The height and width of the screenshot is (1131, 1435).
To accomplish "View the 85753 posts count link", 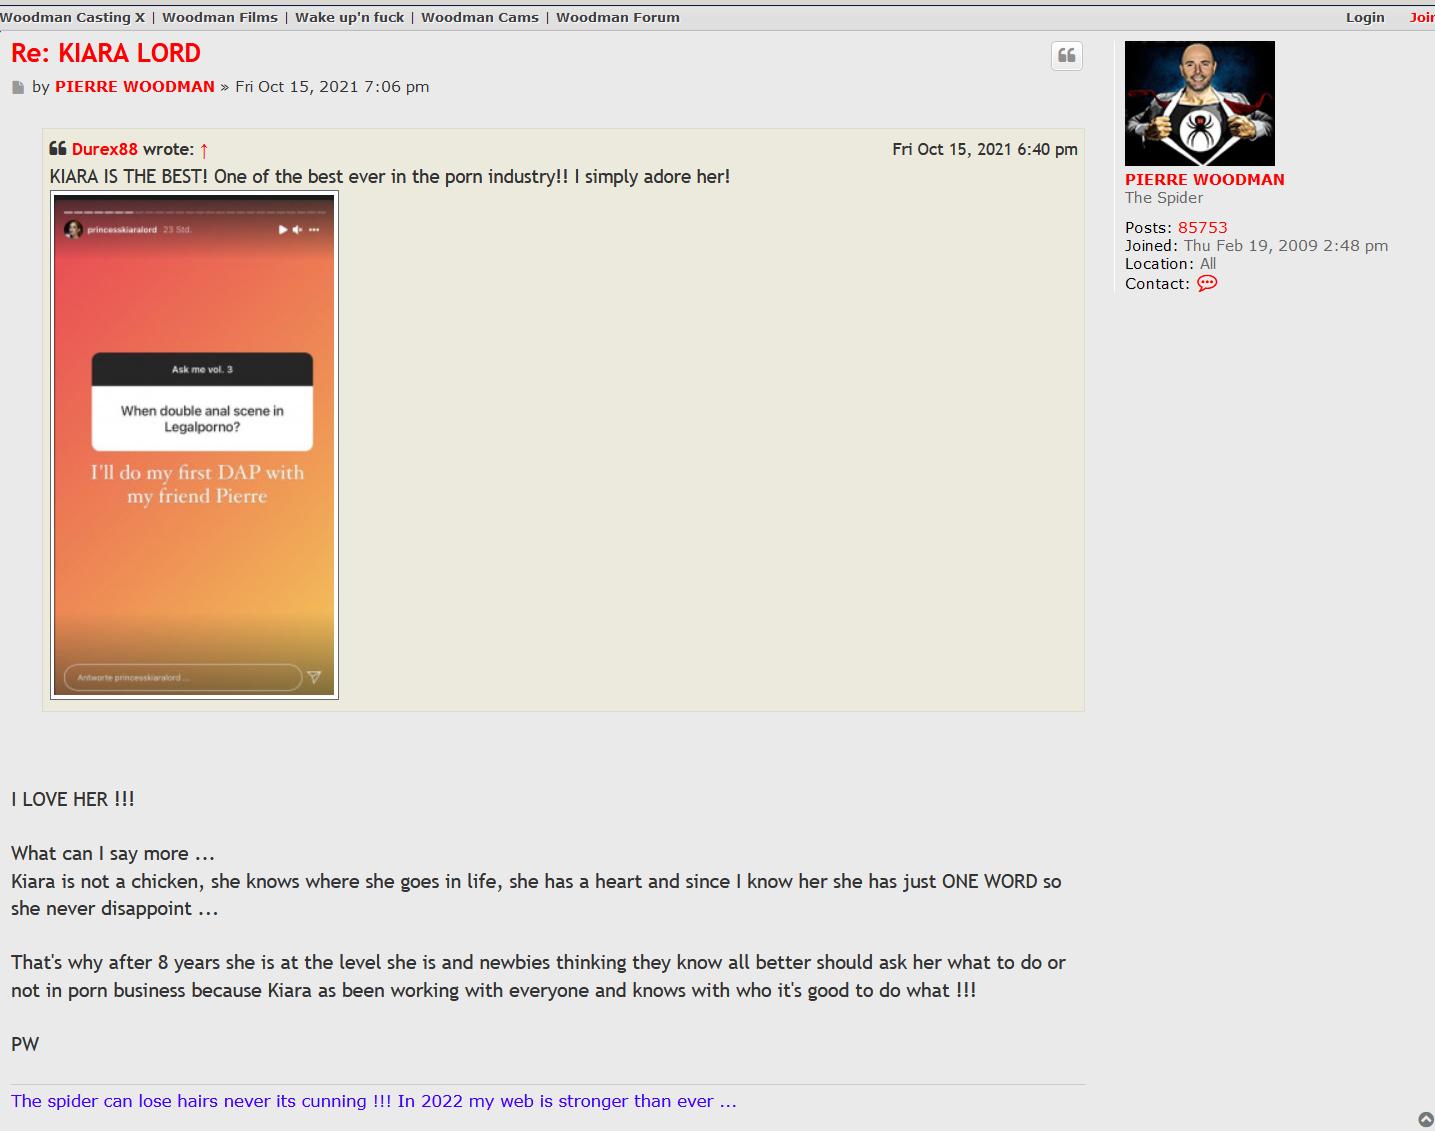I will [1202, 228].
